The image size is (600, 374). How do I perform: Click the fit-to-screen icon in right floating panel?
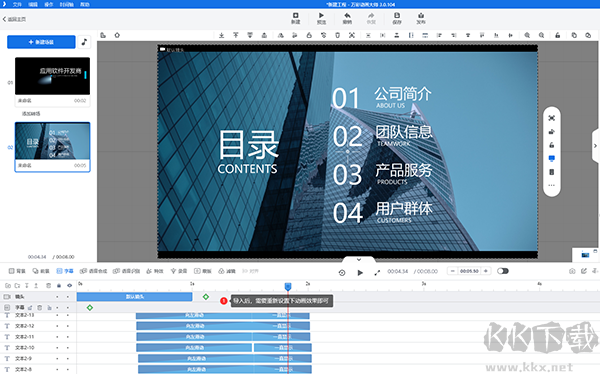(551, 118)
